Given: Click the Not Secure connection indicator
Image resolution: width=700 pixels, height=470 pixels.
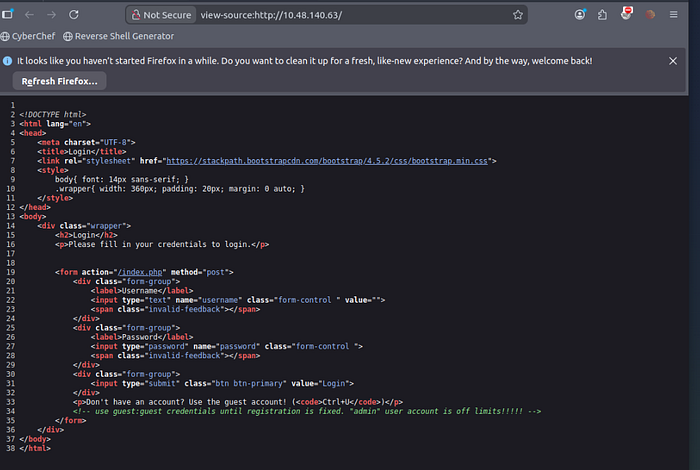Looking at the screenshot, I should [x=161, y=15].
